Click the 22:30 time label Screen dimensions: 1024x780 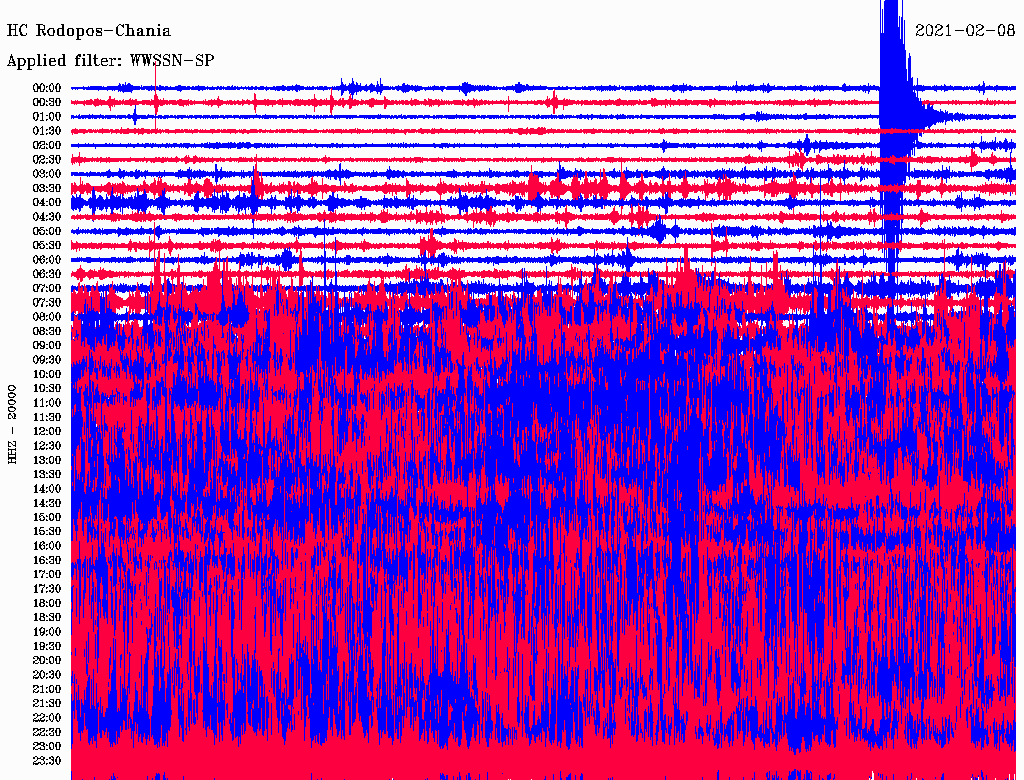pyautogui.click(x=47, y=732)
